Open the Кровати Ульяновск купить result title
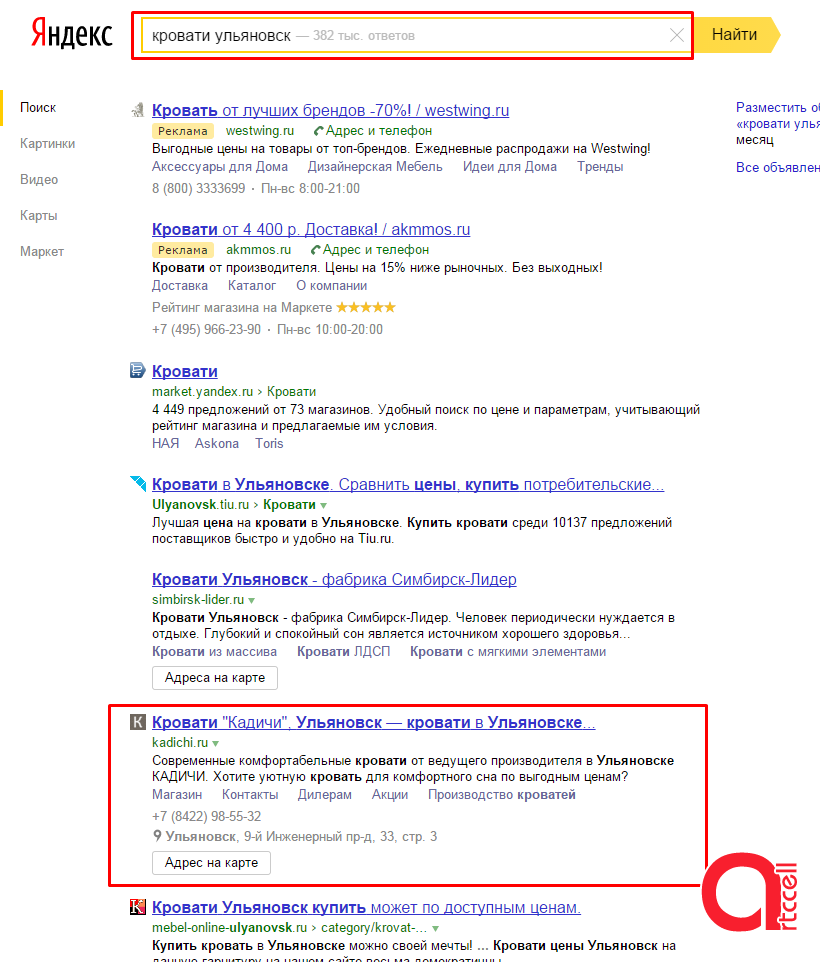The height and width of the screenshot is (962, 820). [366, 907]
